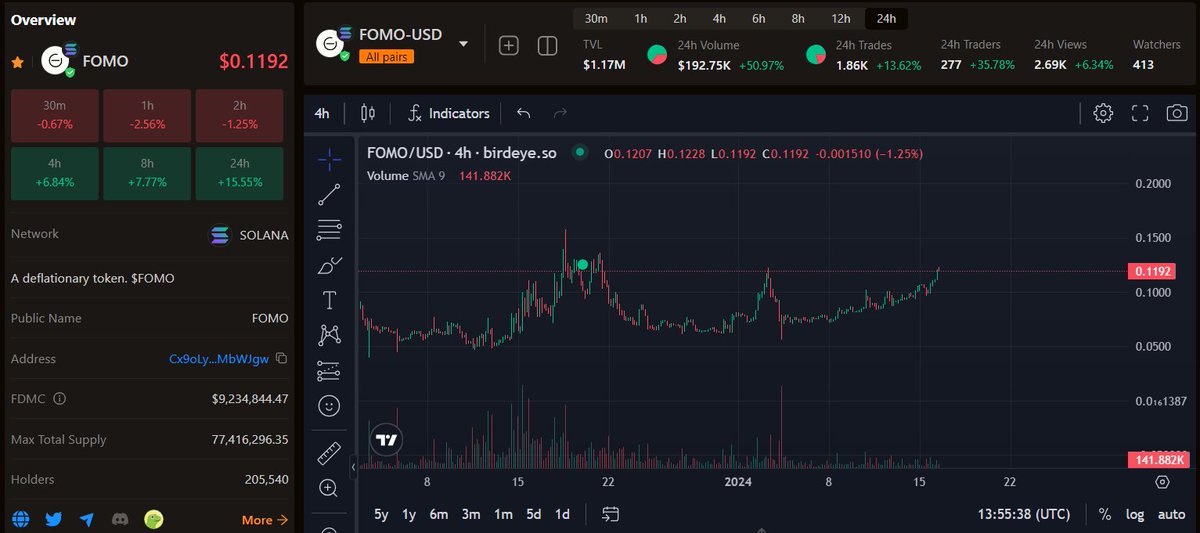Open the price scale settings gear

pos(1162,481)
